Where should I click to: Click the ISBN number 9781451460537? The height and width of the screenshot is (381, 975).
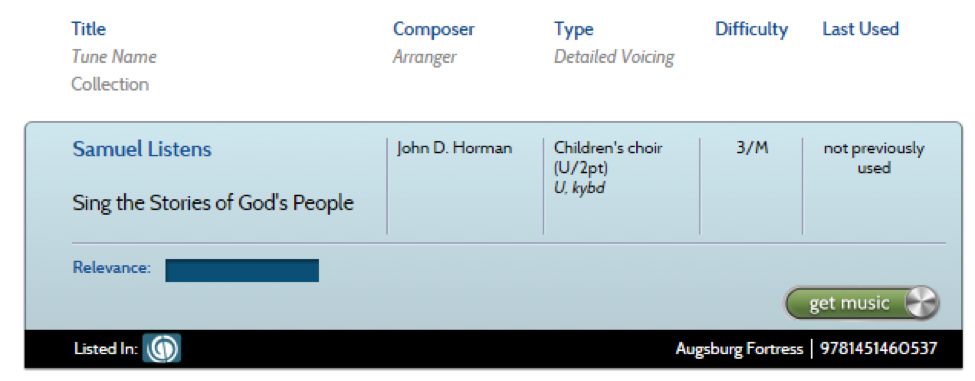click(x=879, y=349)
